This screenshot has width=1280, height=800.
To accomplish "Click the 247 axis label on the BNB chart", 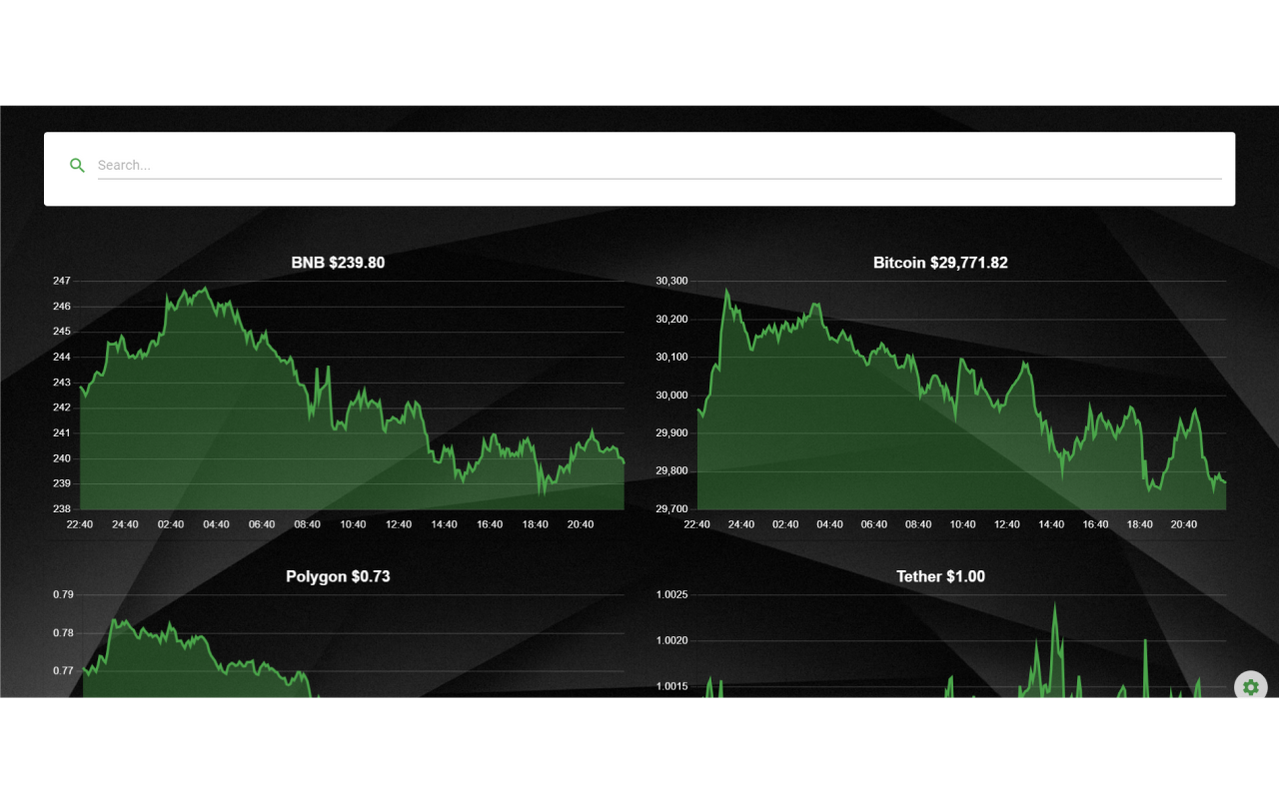I will pos(62,281).
